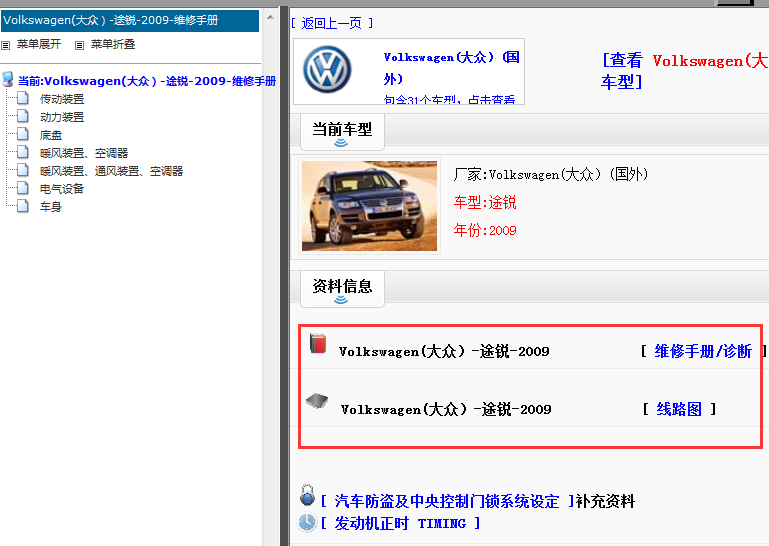Click the 补充资料 text

(x=605, y=501)
